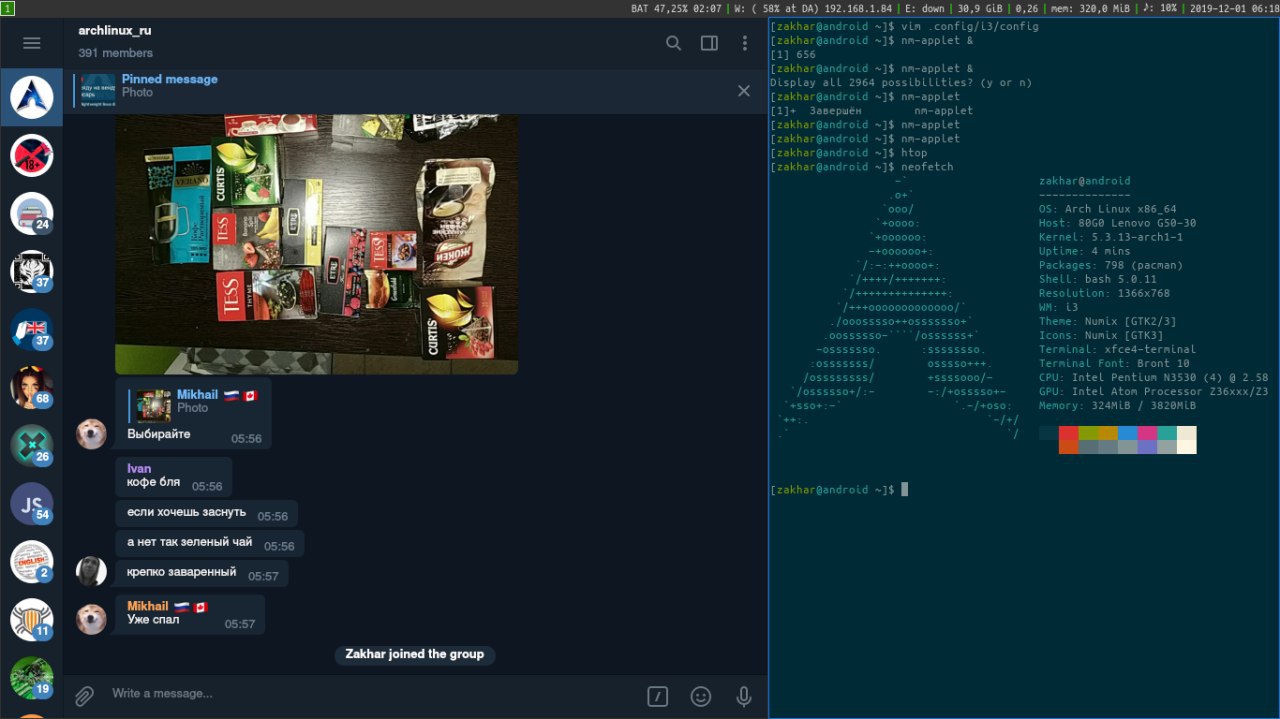Viewport: 1280px width, 719px height.
Task: Select the message крепко заваренный
Action: click(x=202, y=574)
